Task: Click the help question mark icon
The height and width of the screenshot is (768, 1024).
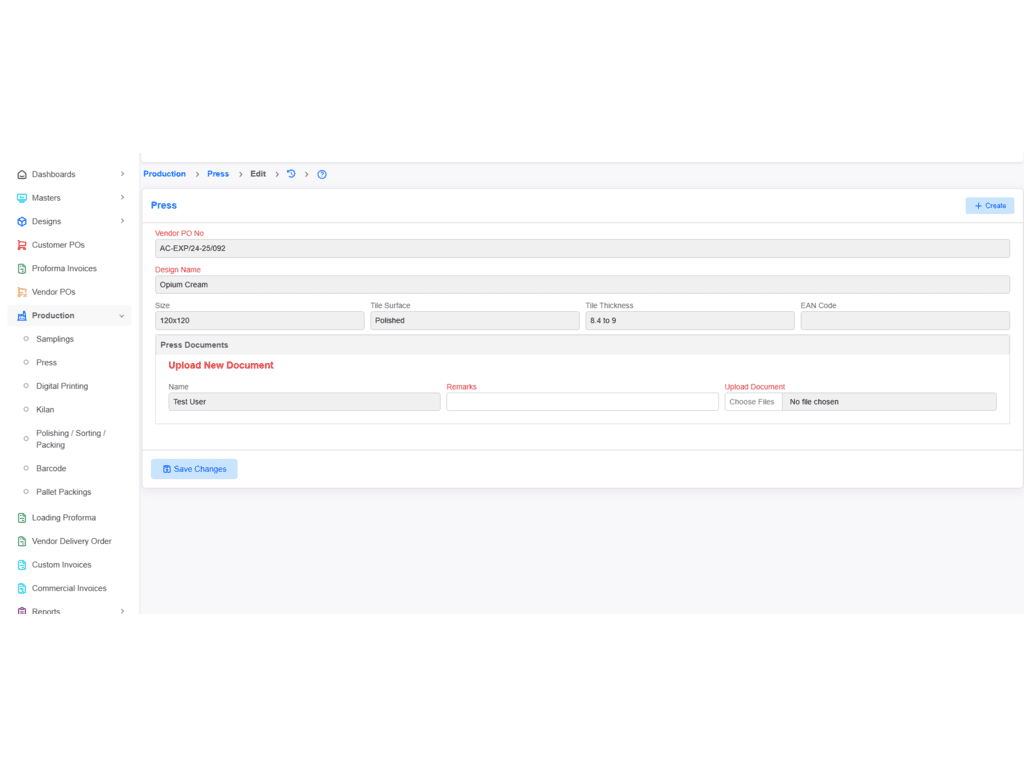Action: point(322,174)
